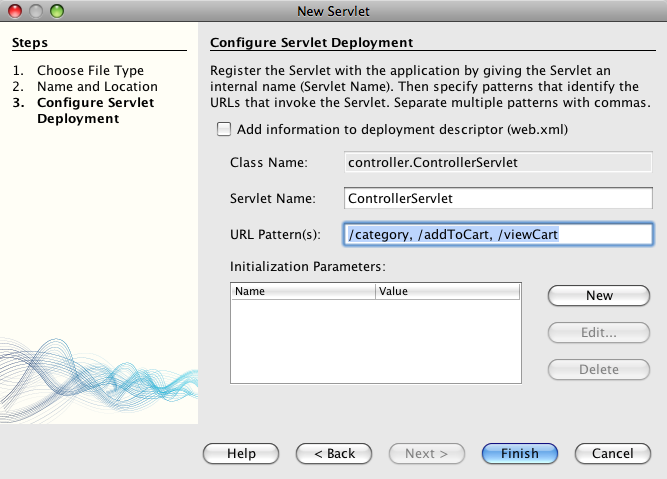Zoom the window with green button
The image size is (667, 479).
pos(55,11)
